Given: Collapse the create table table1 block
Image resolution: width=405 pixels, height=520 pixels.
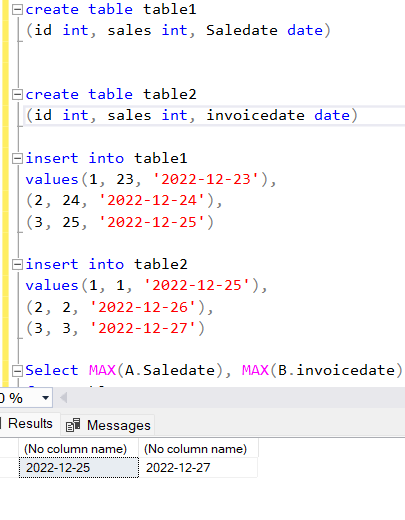Looking at the screenshot, I should [x=17, y=10].
